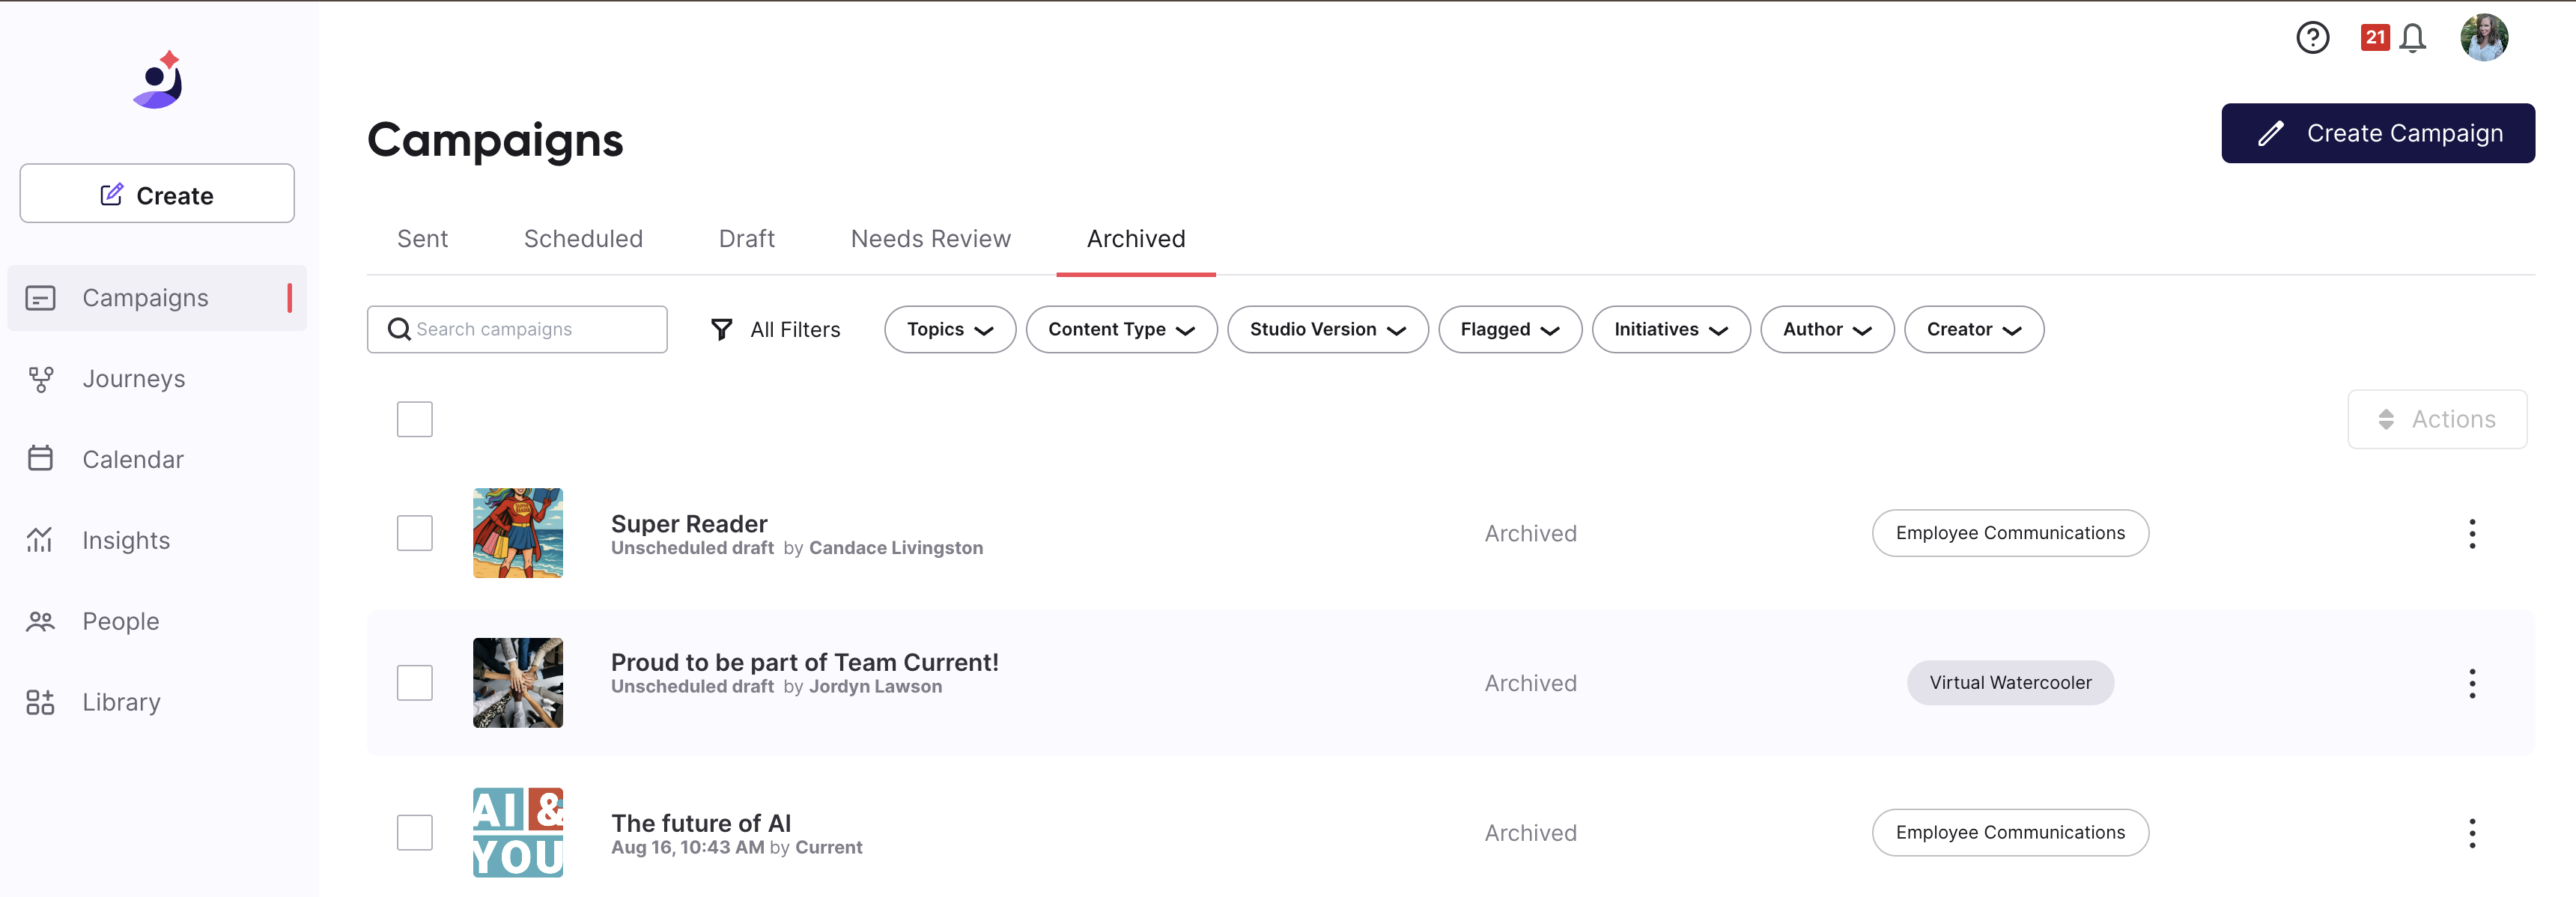Open the user profile avatar

[2484, 38]
